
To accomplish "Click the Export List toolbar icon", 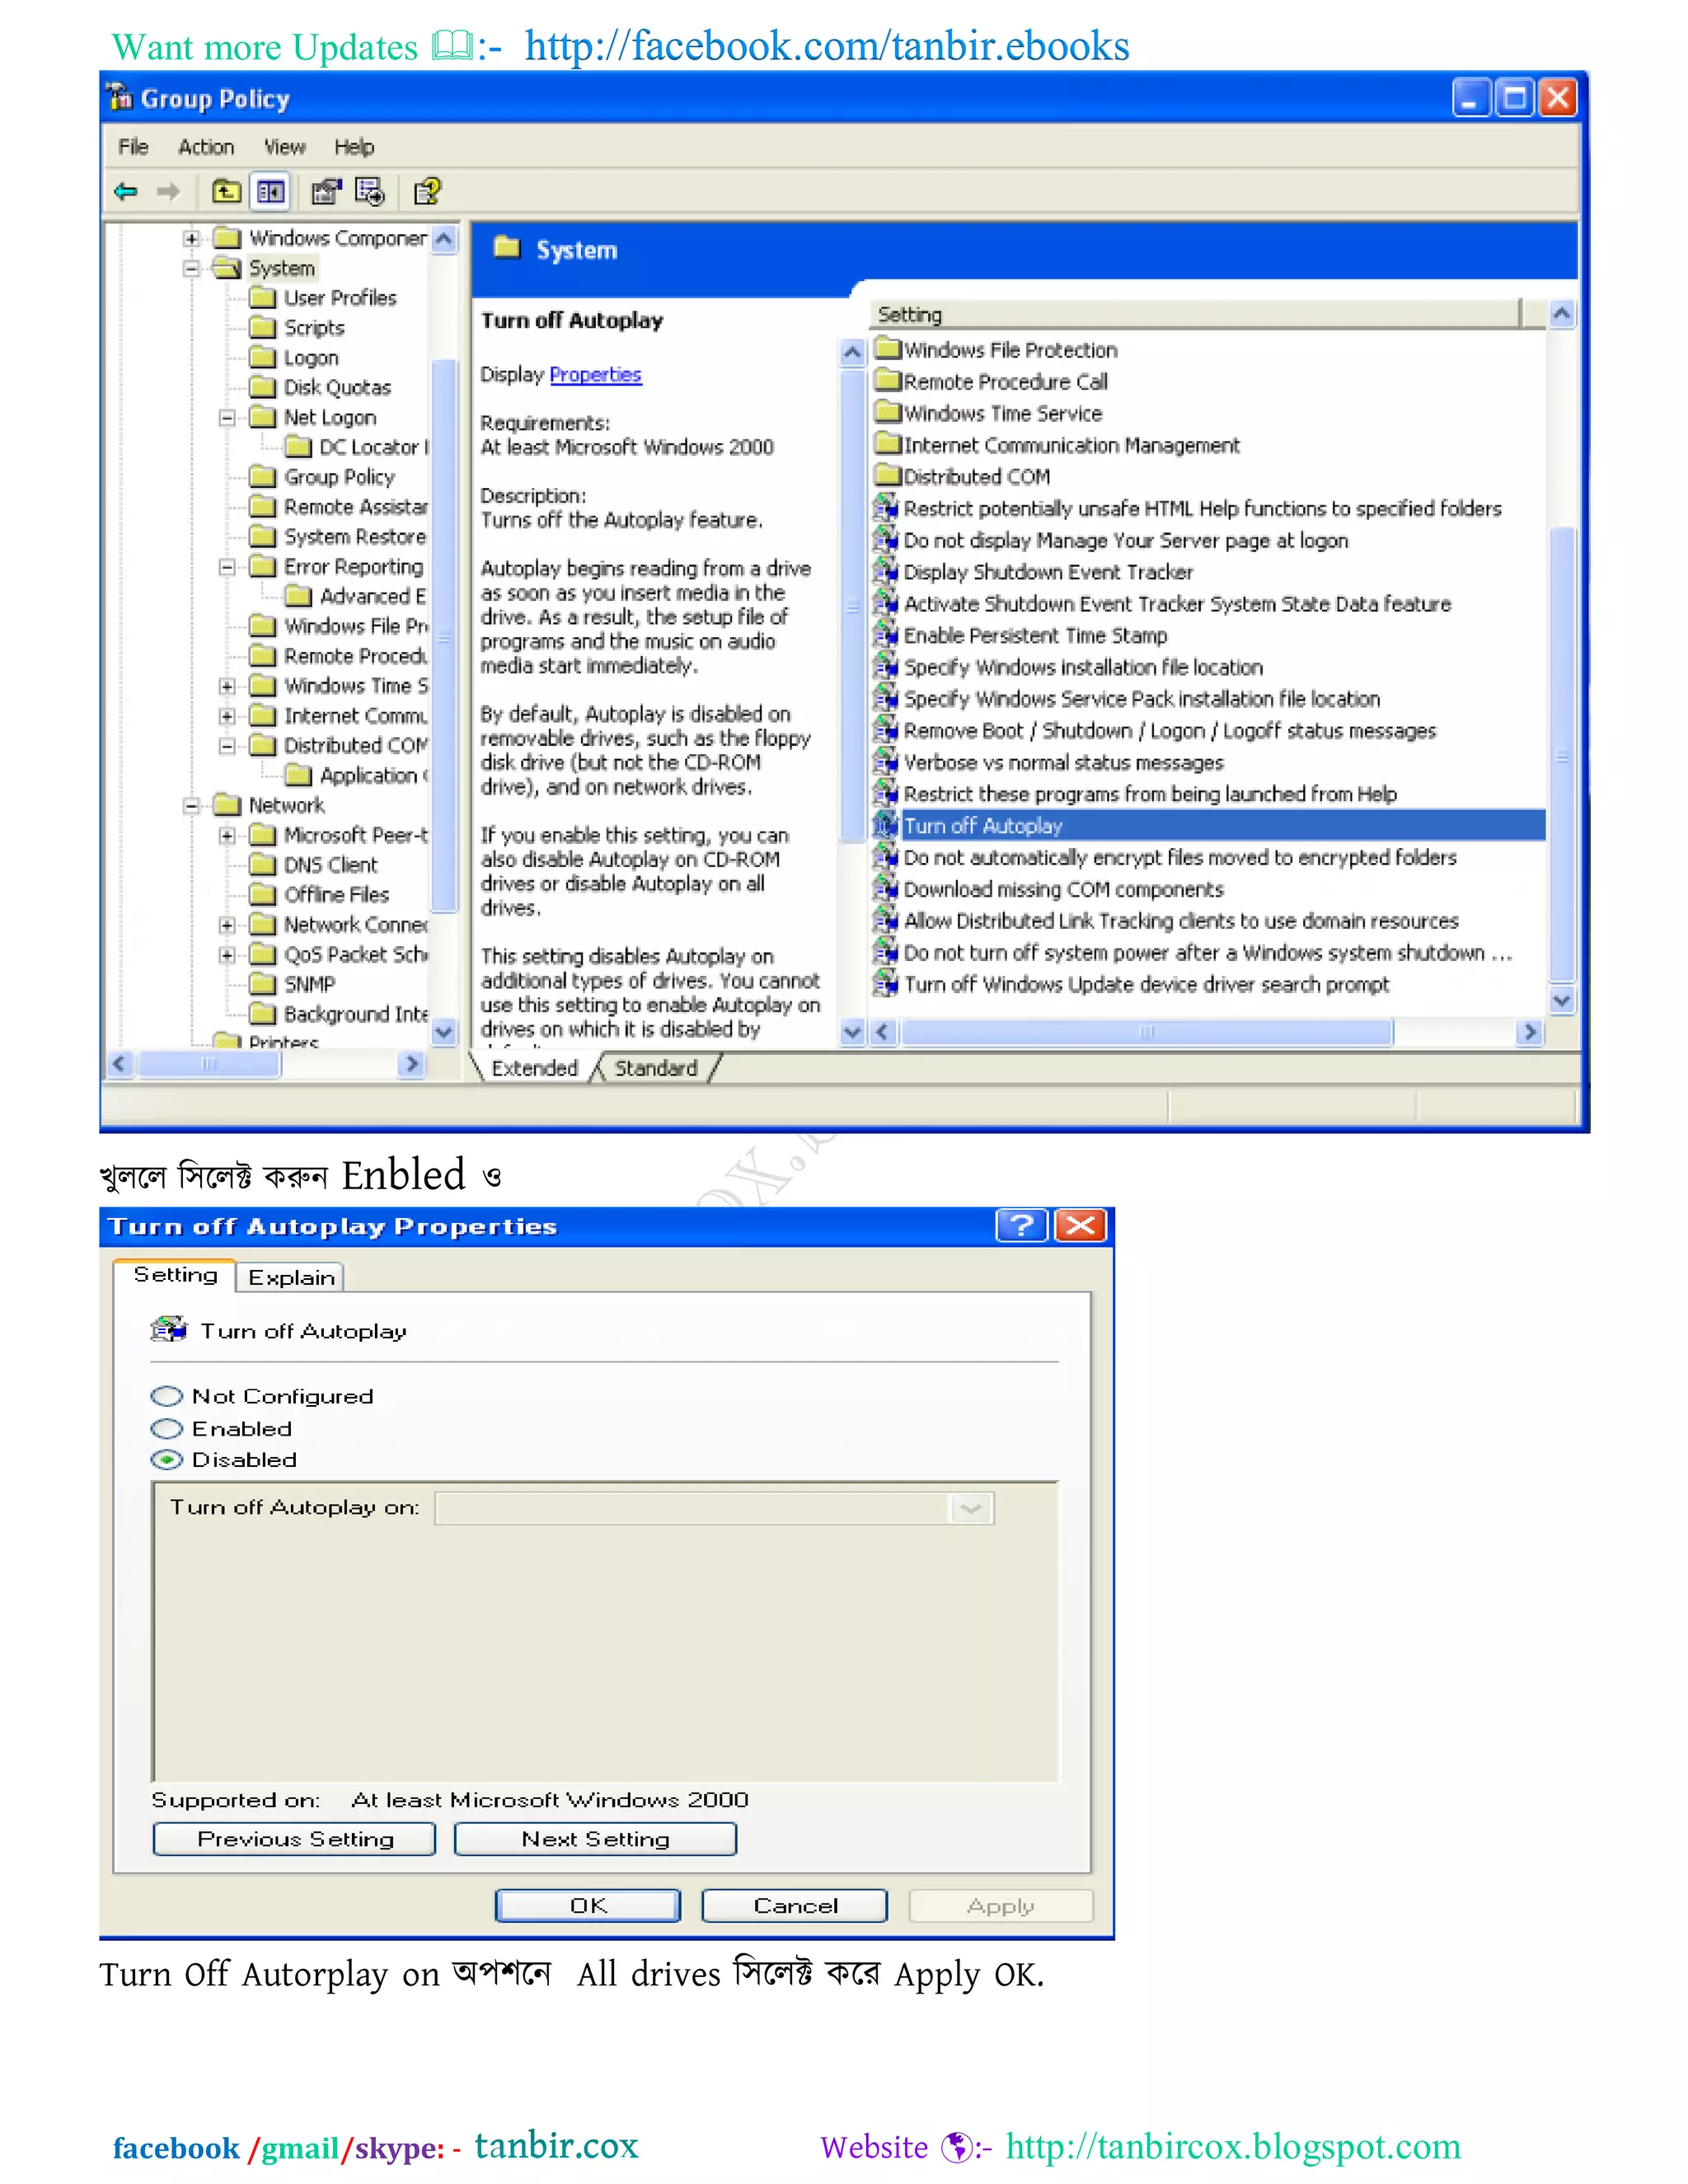I will coord(369,191).
